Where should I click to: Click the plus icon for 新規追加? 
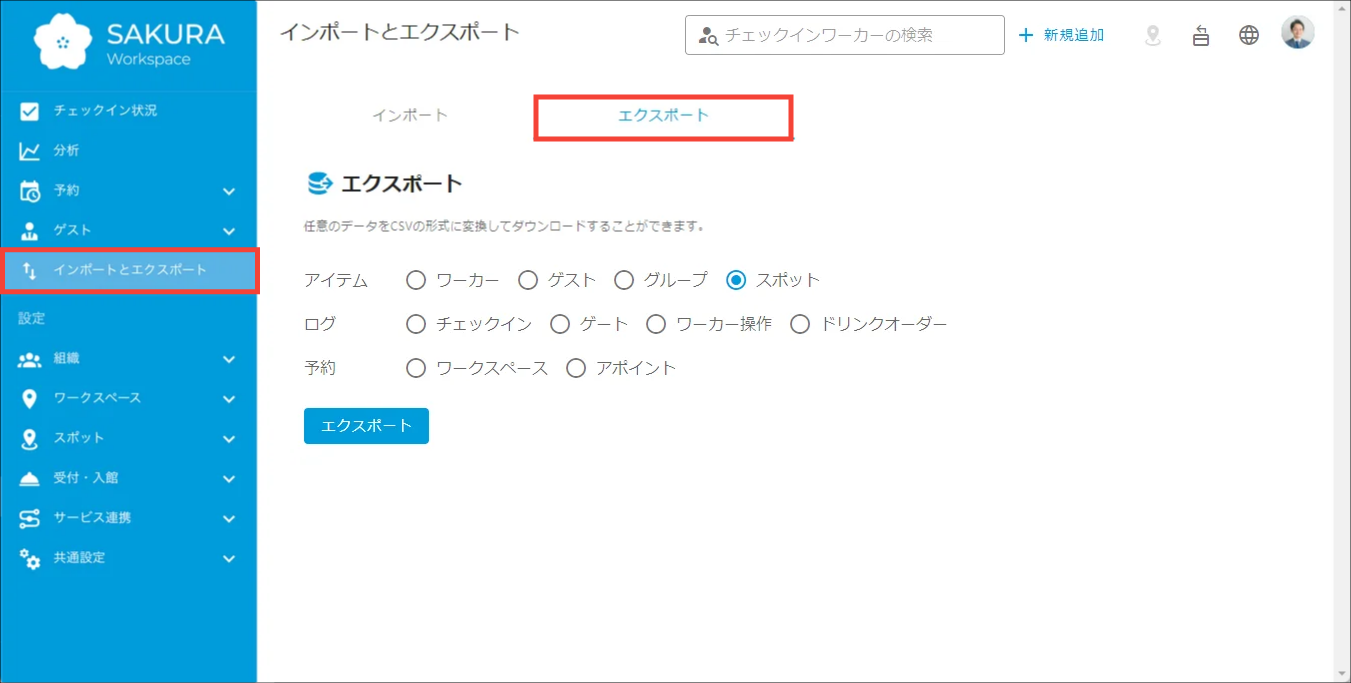point(1025,35)
